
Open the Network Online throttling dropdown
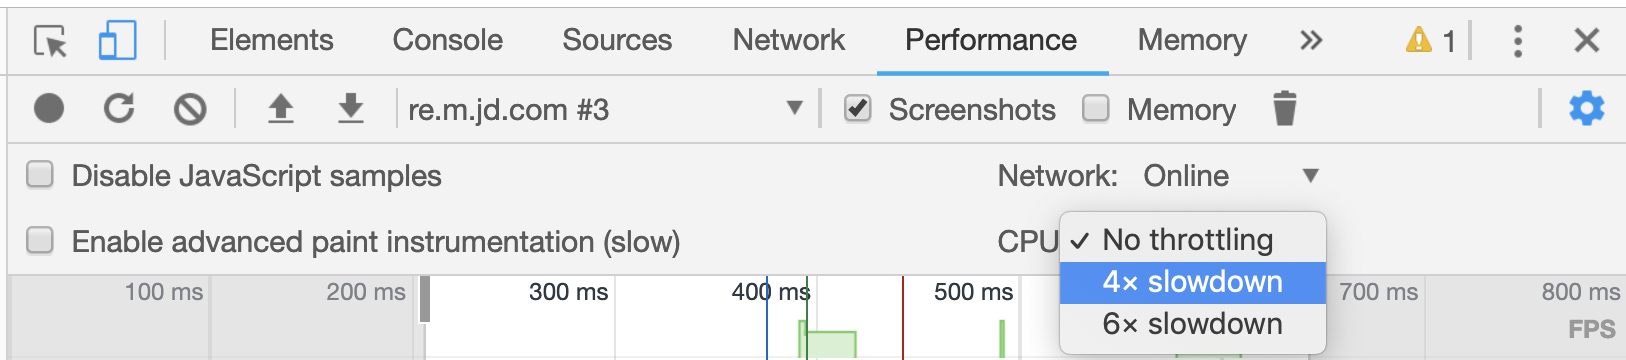1231,176
